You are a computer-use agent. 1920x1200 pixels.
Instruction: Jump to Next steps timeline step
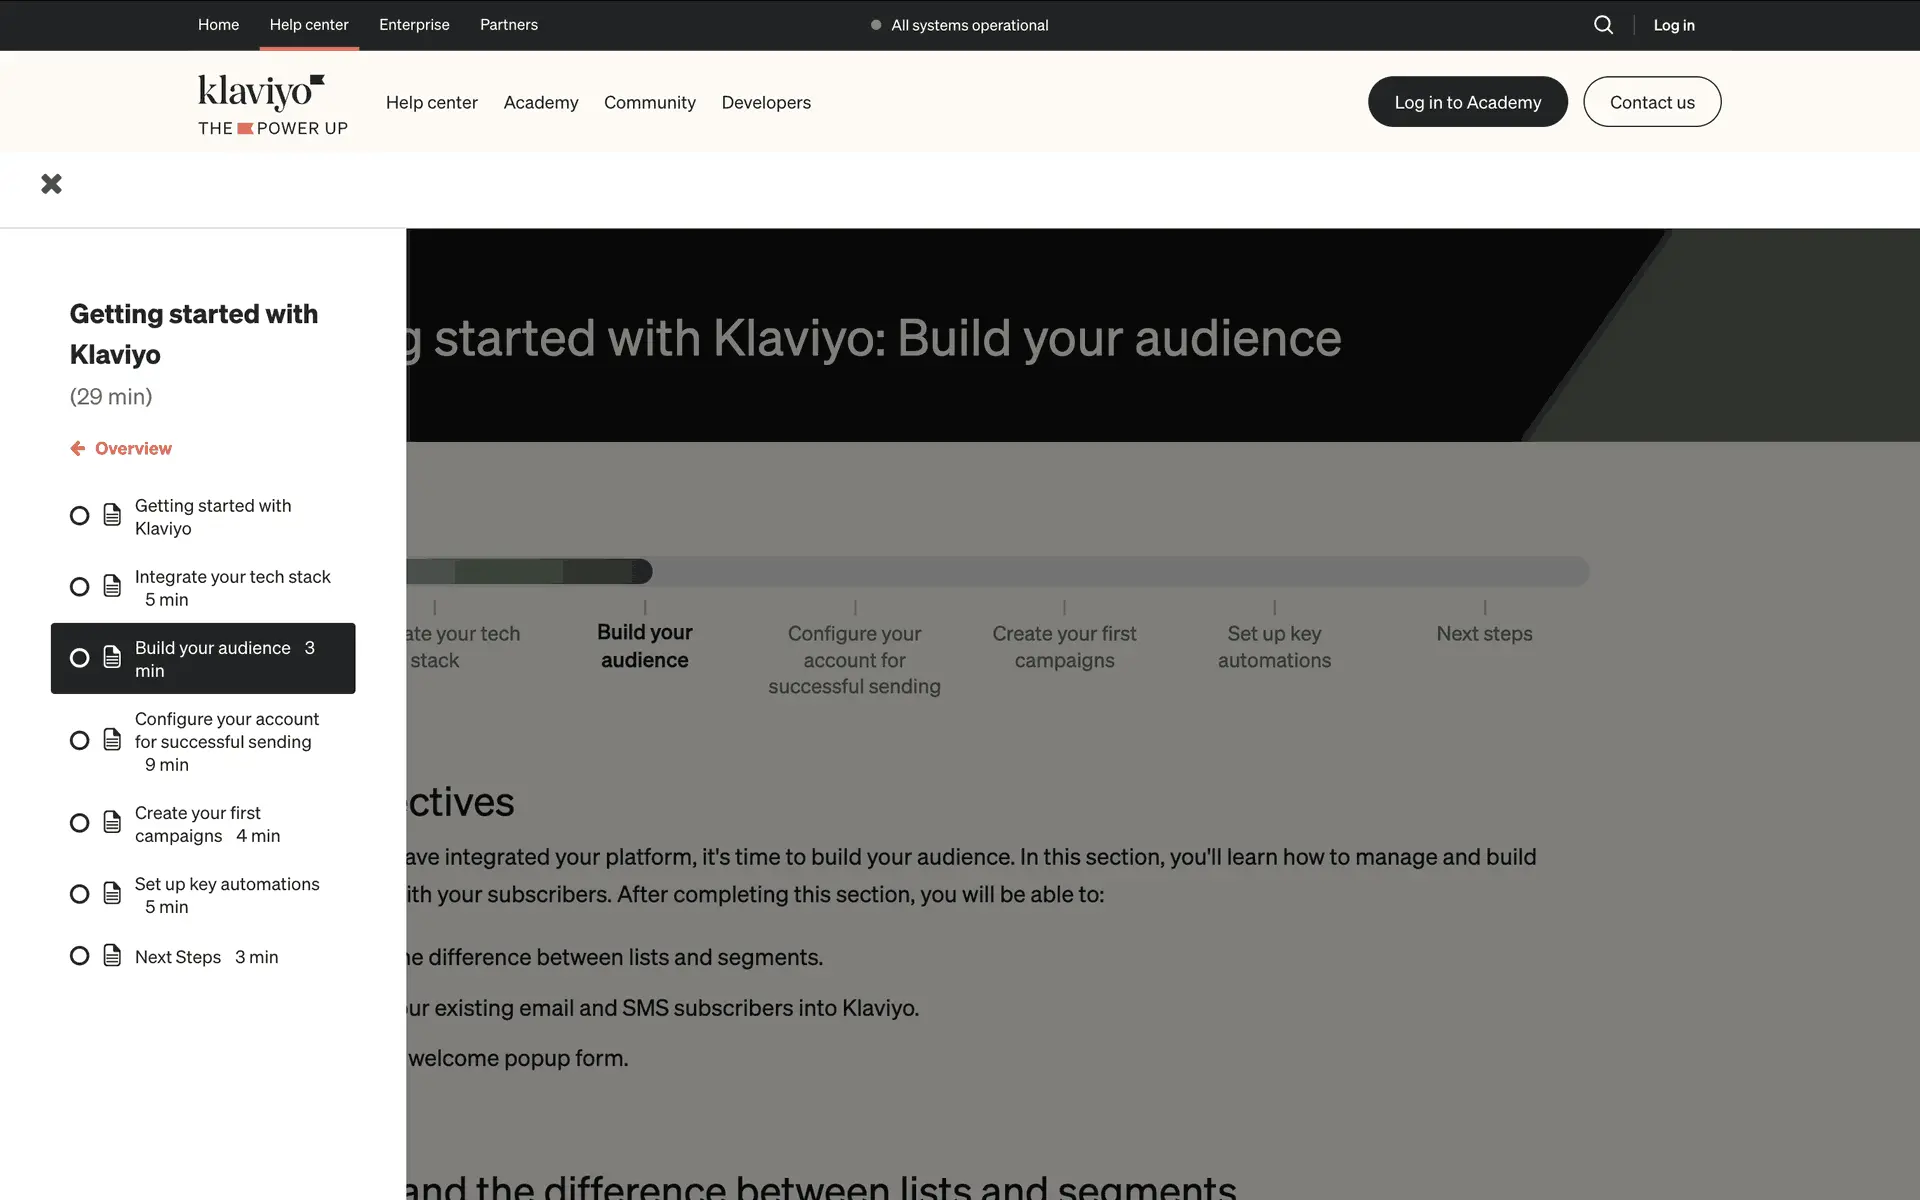point(1484,634)
